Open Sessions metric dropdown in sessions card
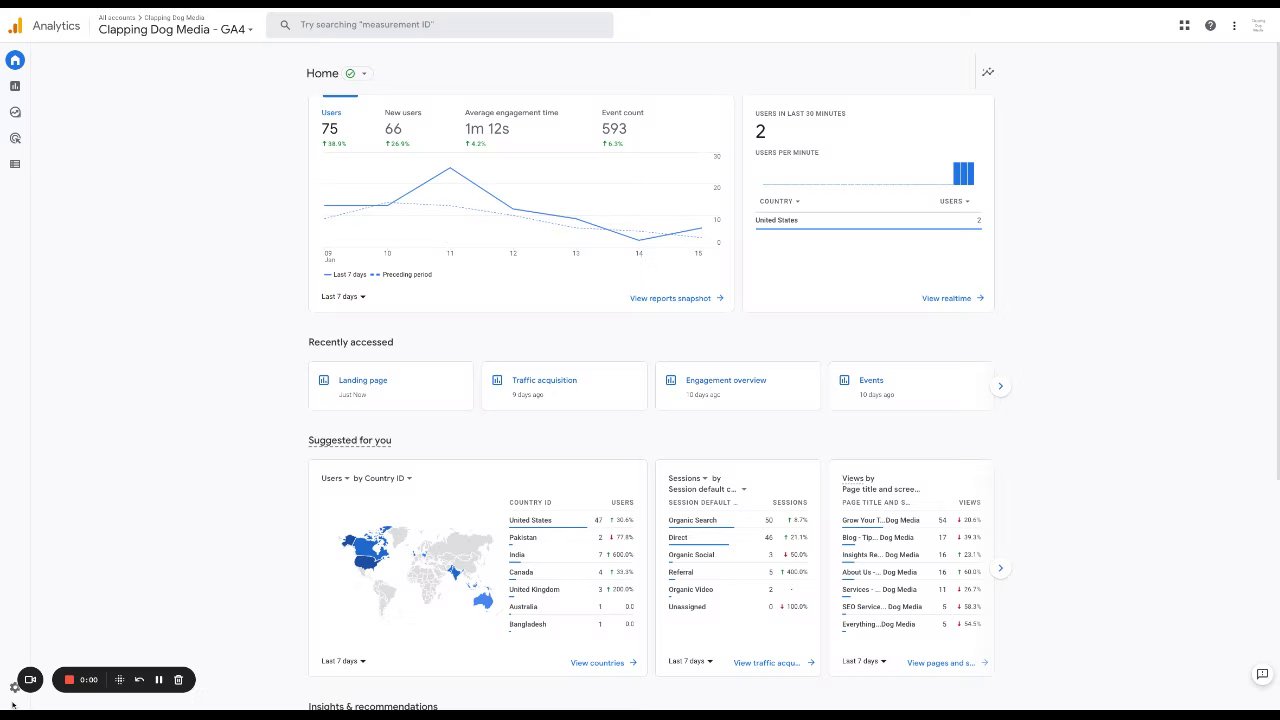1280x720 pixels. pos(688,478)
